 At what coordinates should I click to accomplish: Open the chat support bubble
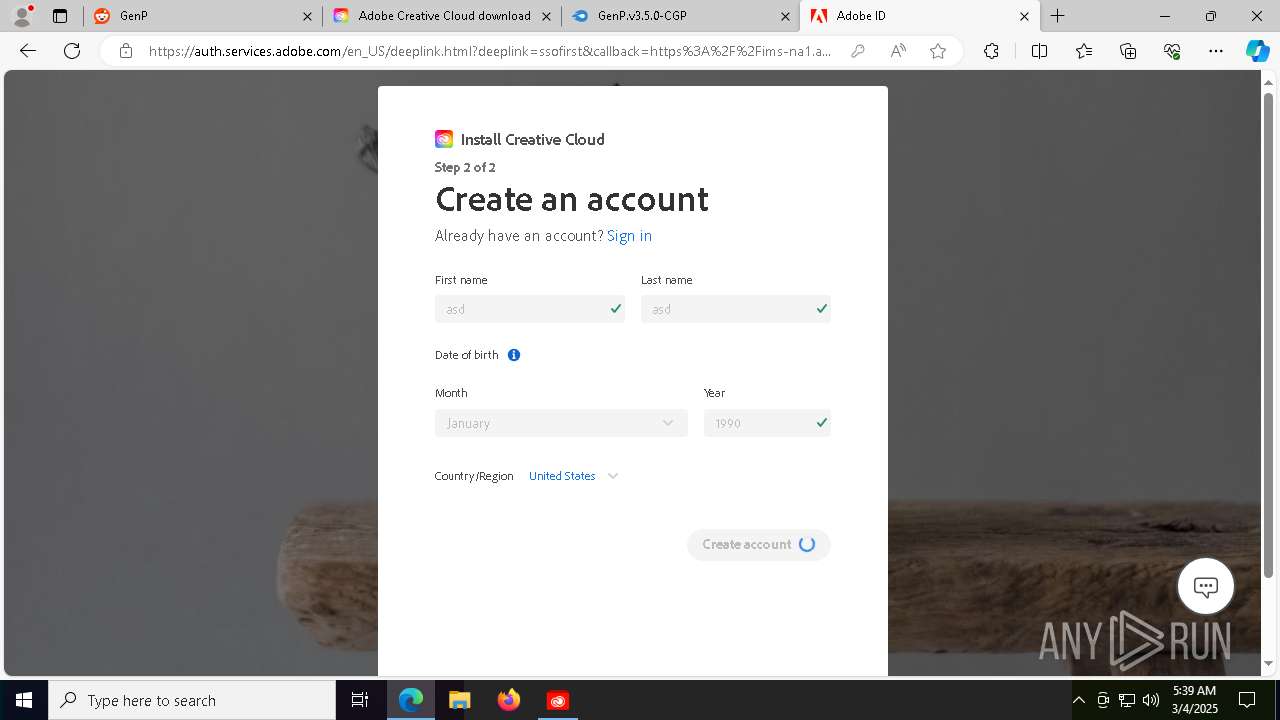point(1205,586)
